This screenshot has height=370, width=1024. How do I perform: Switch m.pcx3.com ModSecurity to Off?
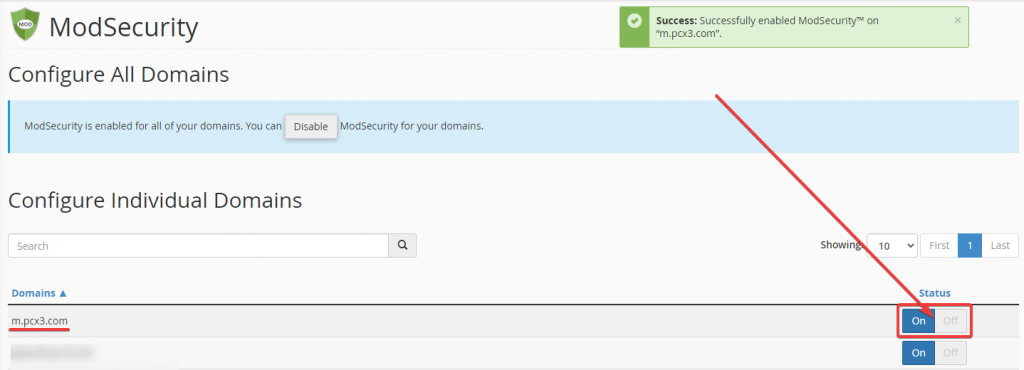[x=951, y=321]
